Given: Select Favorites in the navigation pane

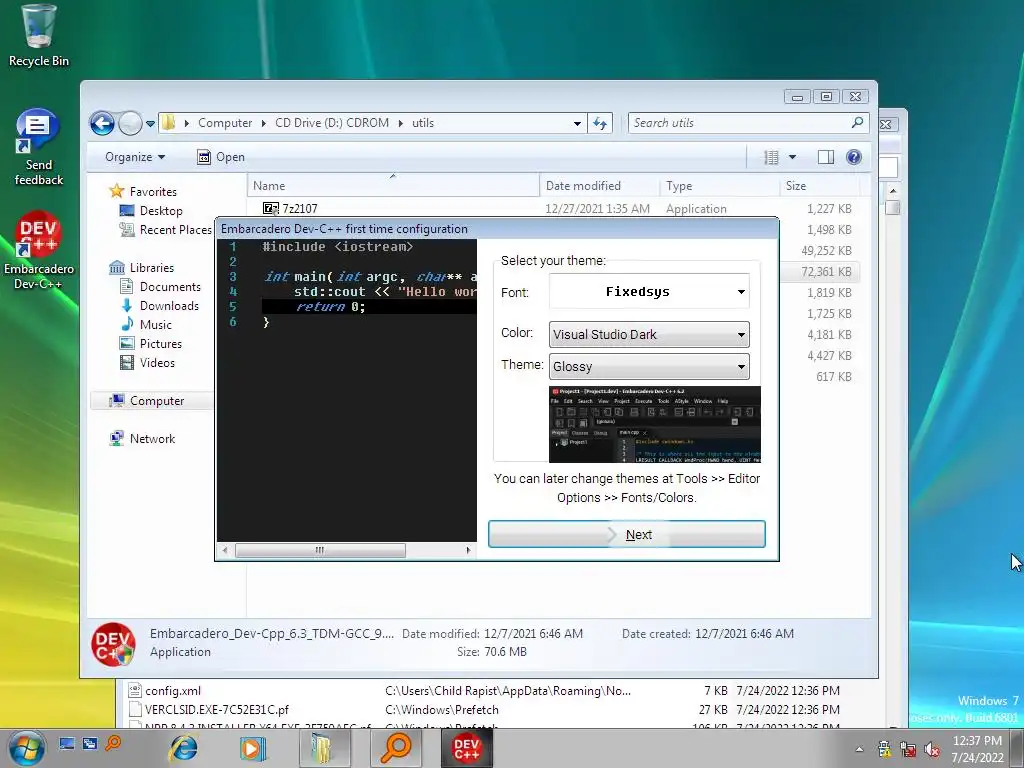Looking at the screenshot, I should pos(153,191).
